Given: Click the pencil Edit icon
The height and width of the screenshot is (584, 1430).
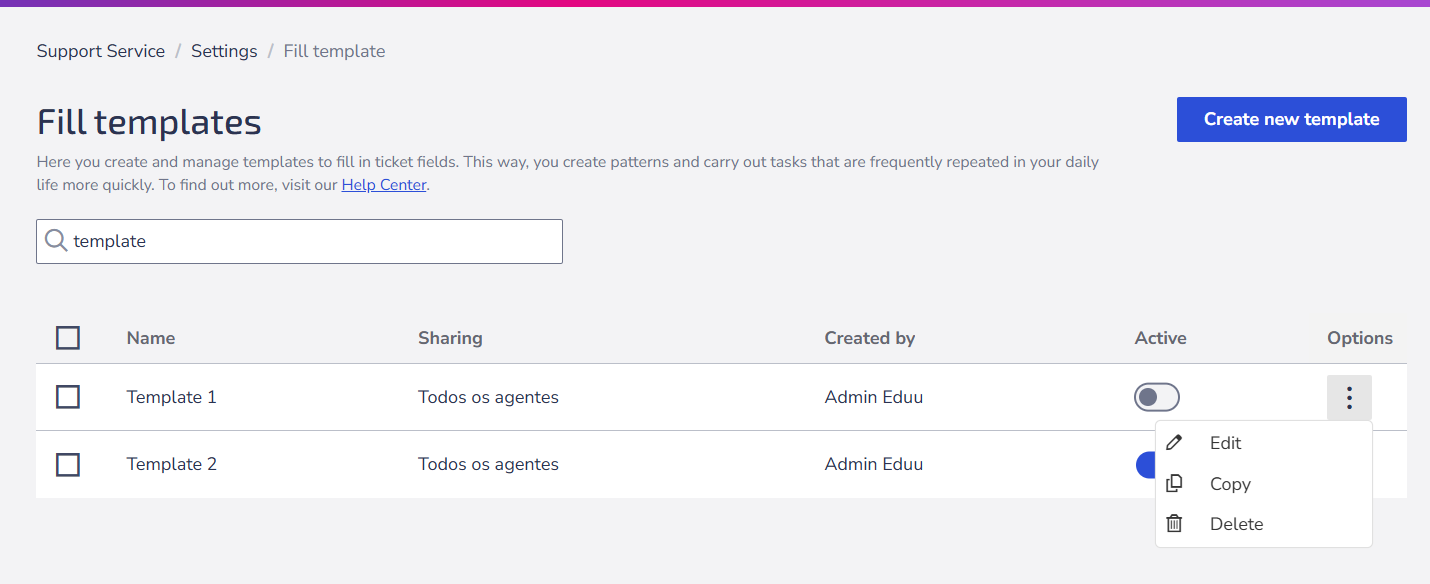Looking at the screenshot, I should (1174, 442).
